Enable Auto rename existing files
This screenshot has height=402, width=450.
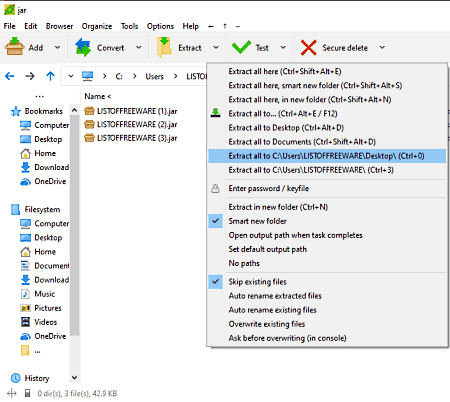pyautogui.click(x=327, y=310)
